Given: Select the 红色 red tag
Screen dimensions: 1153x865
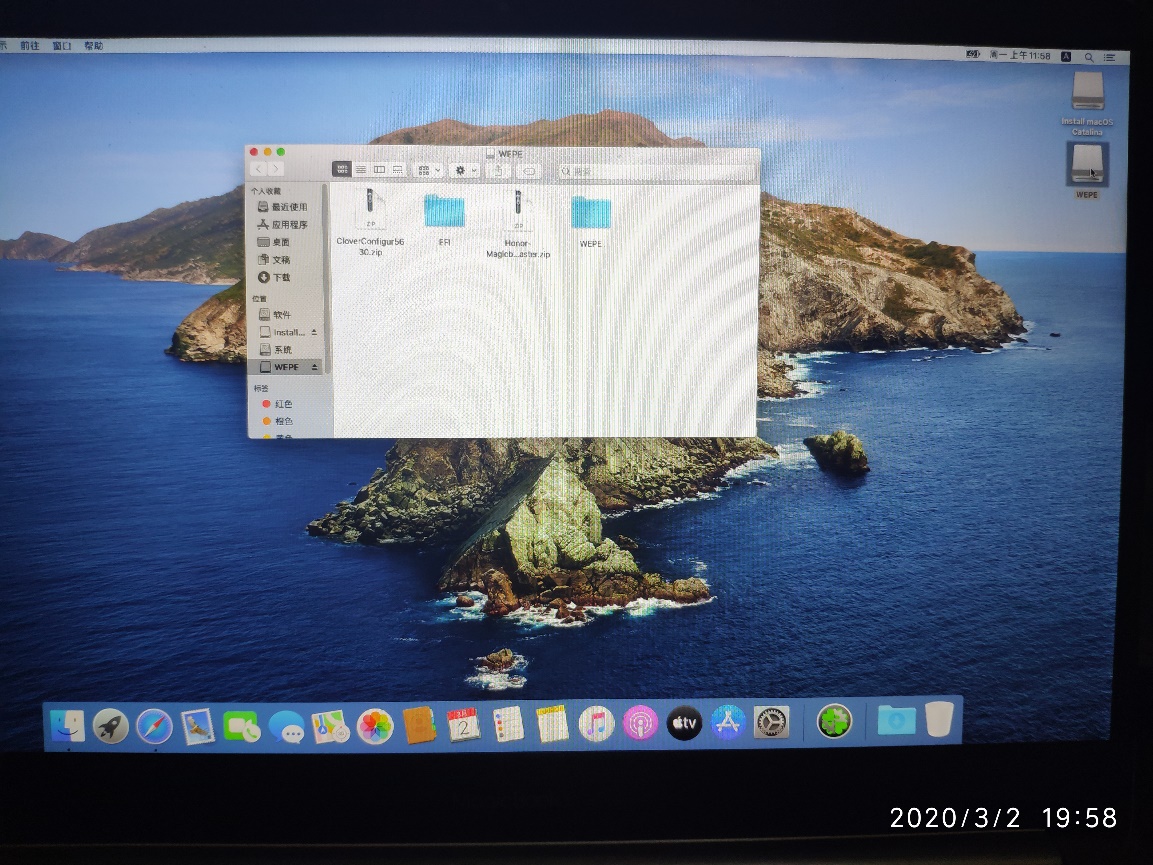Looking at the screenshot, I should pyautogui.click(x=278, y=404).
